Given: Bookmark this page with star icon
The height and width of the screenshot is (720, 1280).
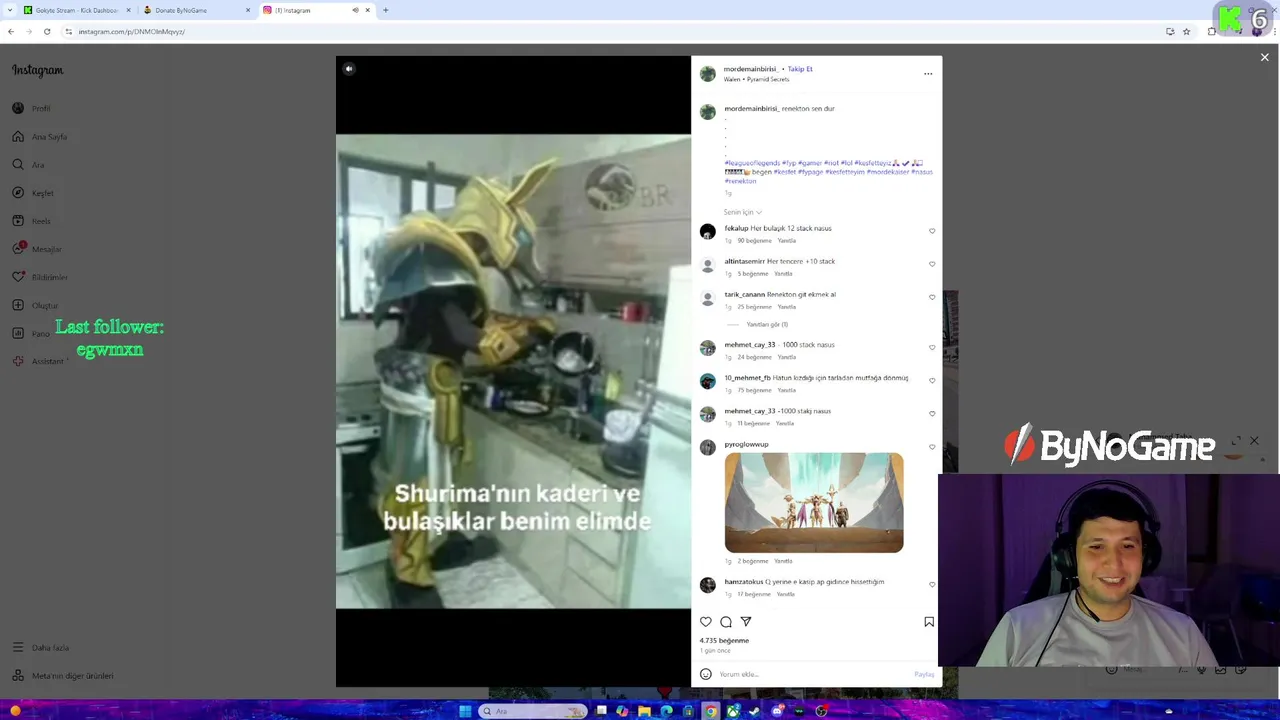Looking at the screenshot, I should [1186, 31].
